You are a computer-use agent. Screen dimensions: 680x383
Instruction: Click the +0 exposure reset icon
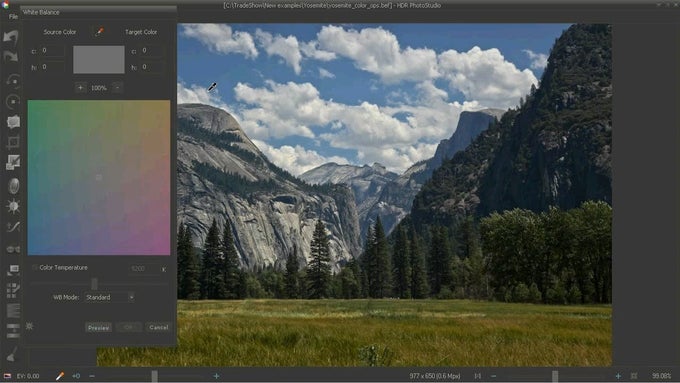click(x=76, y=376)
